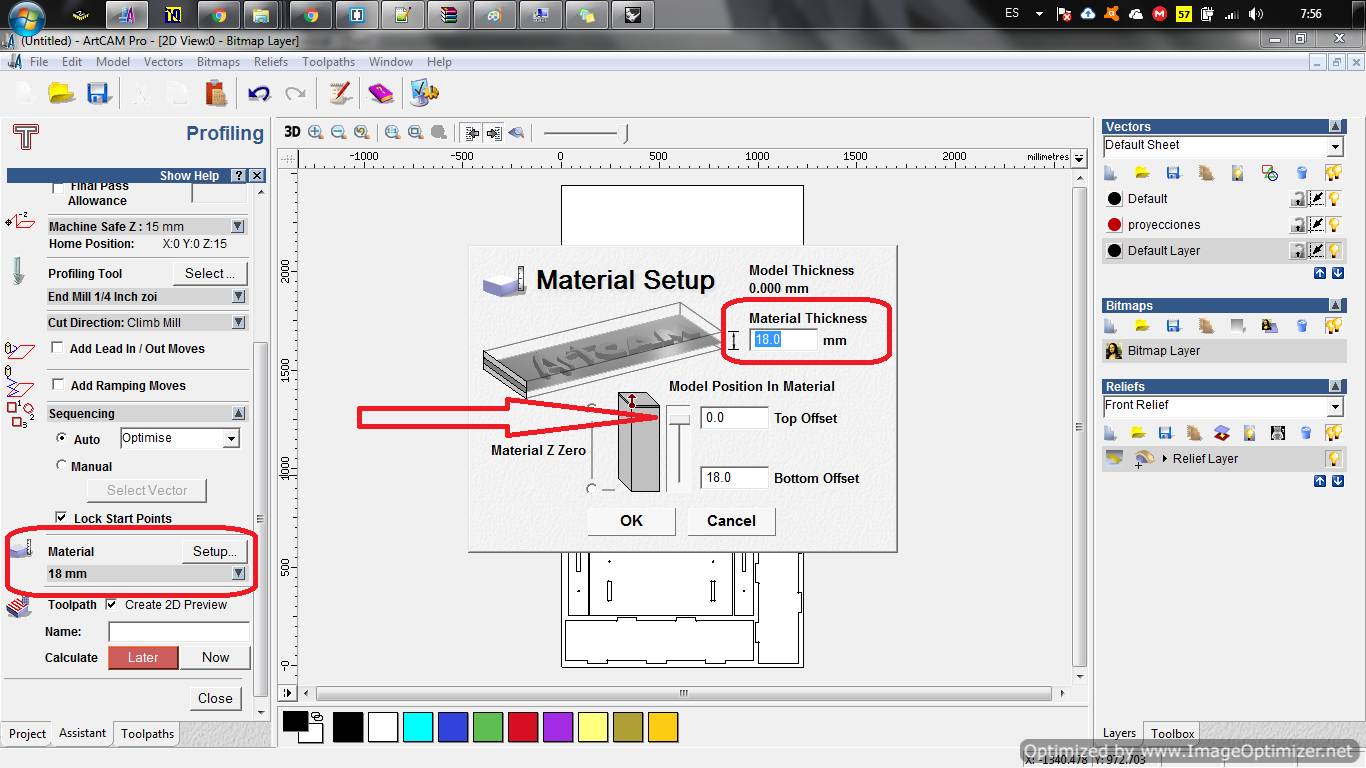
Task: Click the Previous Zoom icon
Action: click(x=362, y=132)
